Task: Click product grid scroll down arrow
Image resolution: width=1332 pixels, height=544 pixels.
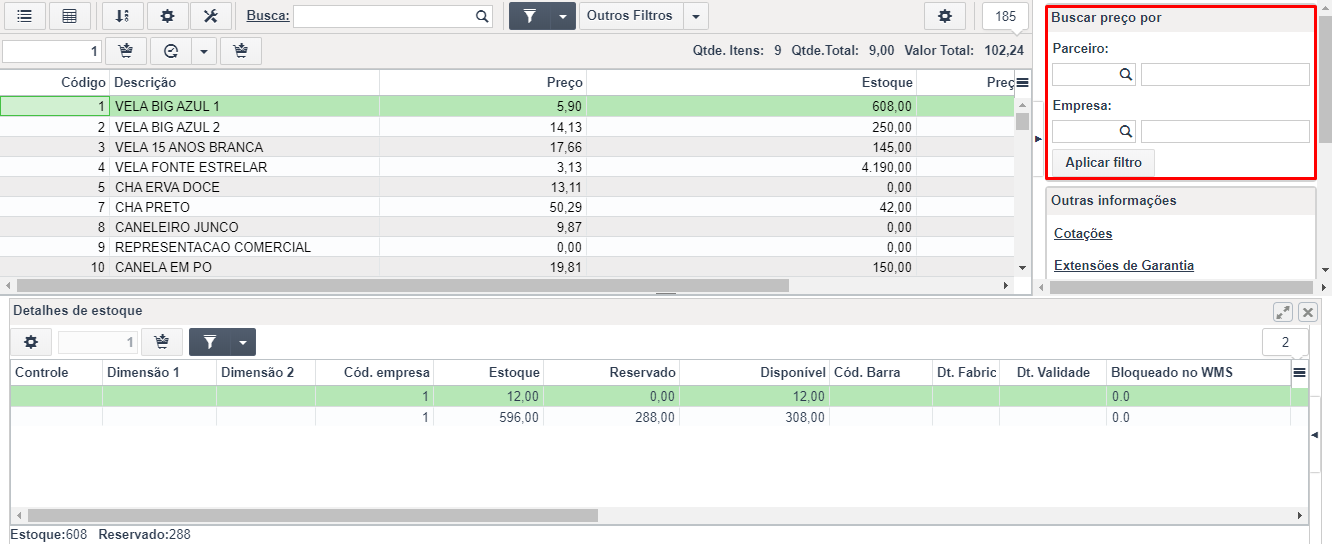Action: point(1022,268)
